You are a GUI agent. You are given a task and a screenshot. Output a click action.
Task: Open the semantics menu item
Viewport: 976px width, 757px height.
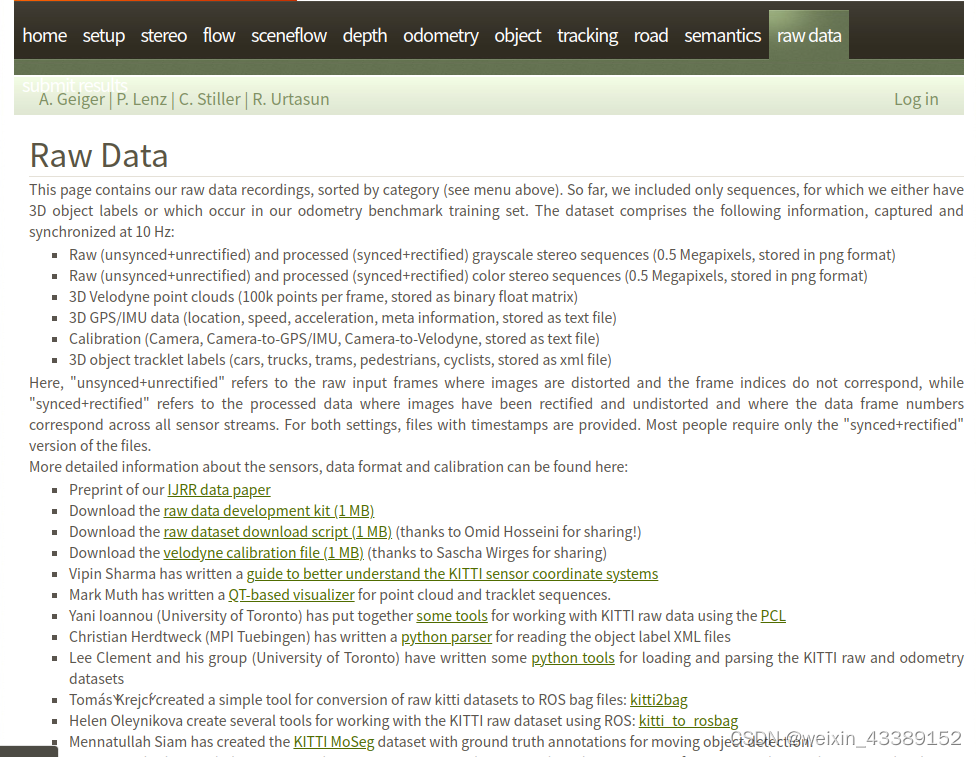pos(723,35)
